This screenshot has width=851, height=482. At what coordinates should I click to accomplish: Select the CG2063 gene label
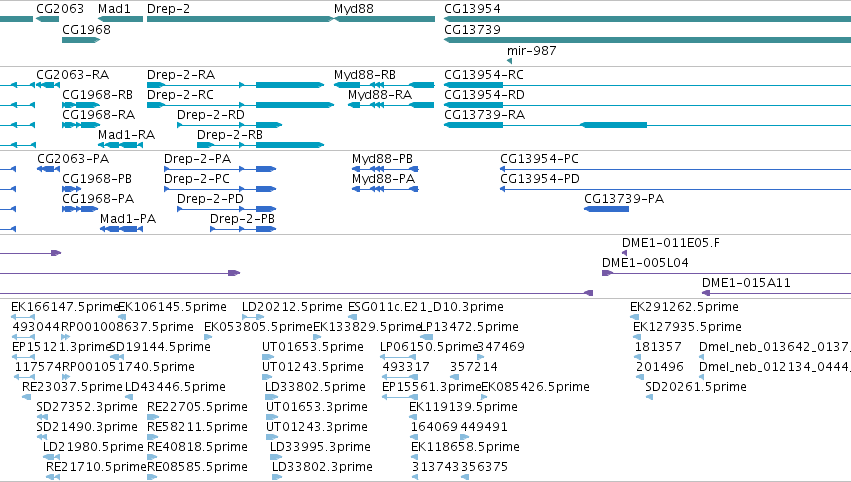[60, 9]
